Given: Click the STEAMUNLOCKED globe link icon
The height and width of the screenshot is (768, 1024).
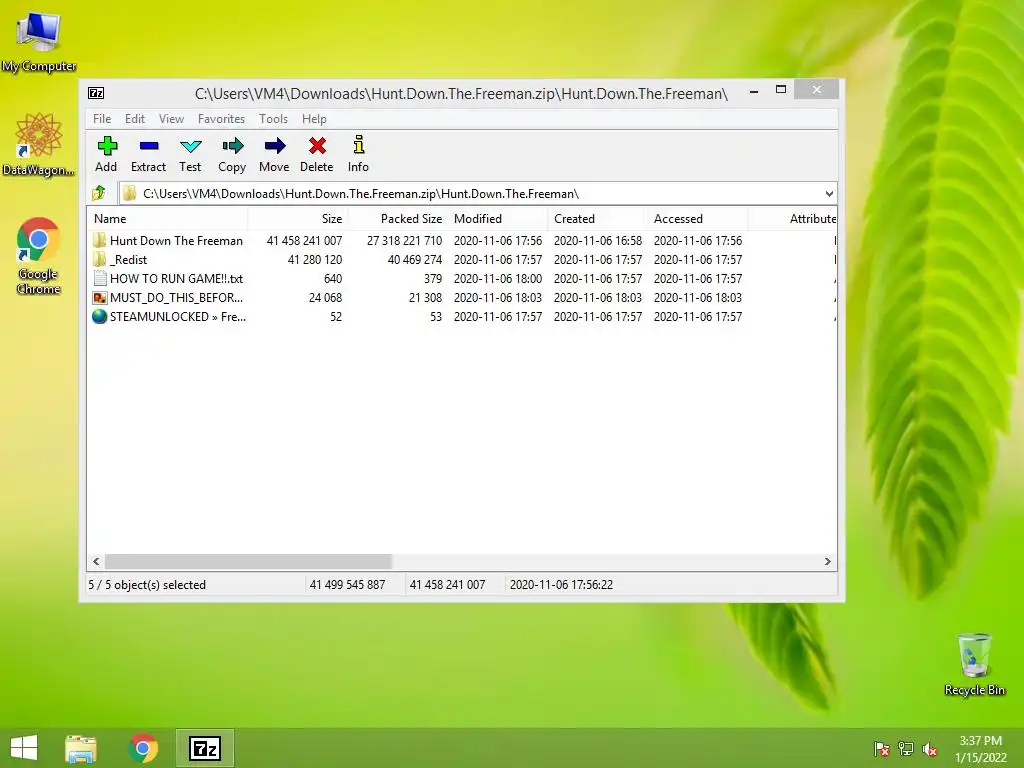Looking at the screenshot, I should 99,317.
